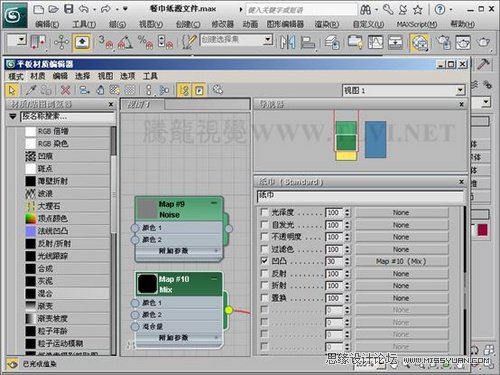The width and height of the screenshot is (500, 375).
Task: Click the question mark help icon
Action: click(x=440, y=10)
